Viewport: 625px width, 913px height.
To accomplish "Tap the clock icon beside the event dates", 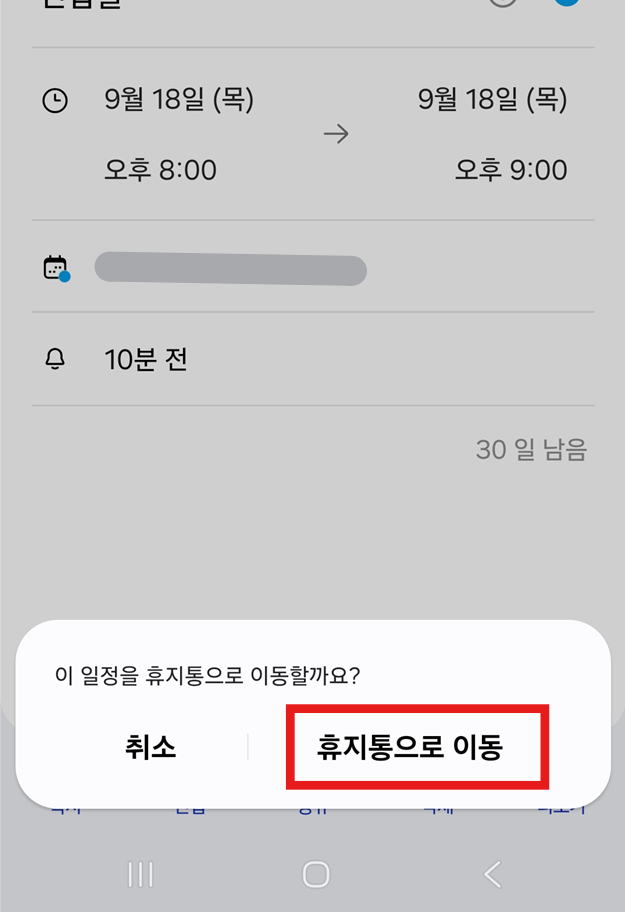I will [x=57, y=100].
